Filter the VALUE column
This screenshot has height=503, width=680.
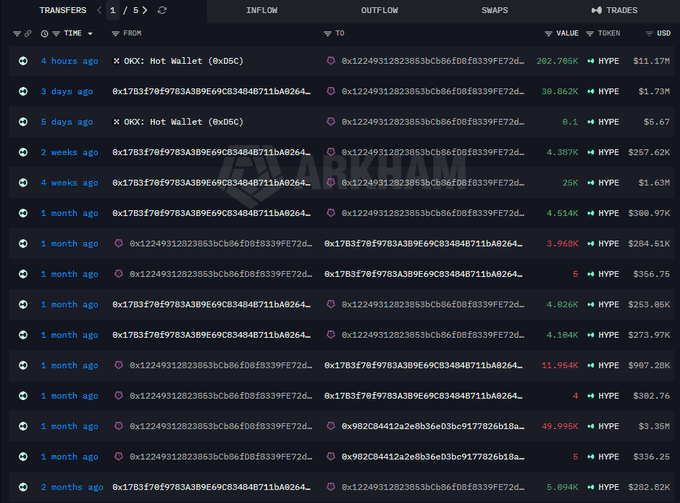(x=549, y=33)
